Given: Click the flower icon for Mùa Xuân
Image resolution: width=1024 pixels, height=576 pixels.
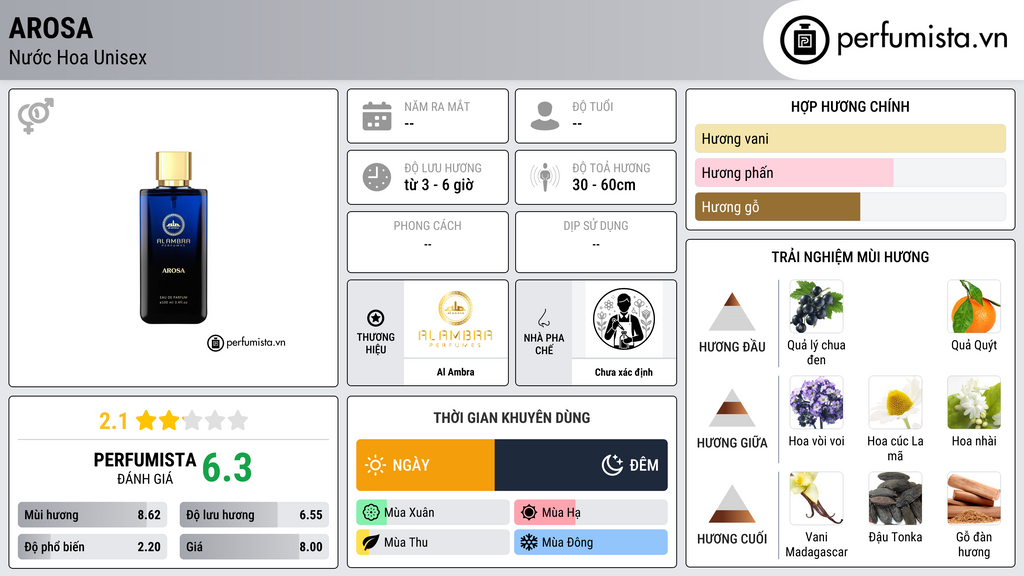Looking at the screenshot, I should click(371, 513).
